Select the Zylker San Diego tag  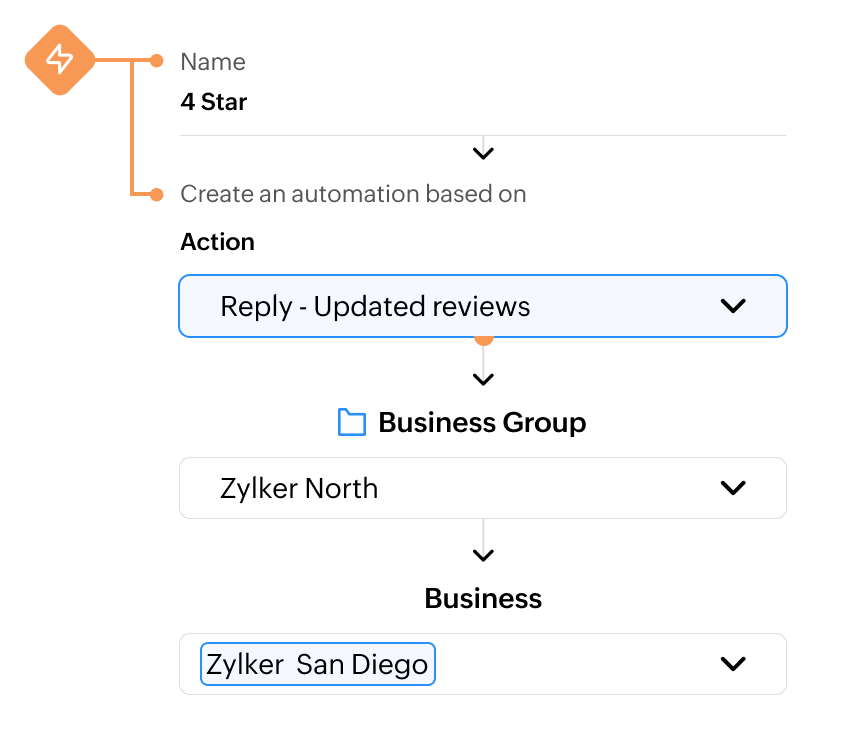tap(318, 664)
